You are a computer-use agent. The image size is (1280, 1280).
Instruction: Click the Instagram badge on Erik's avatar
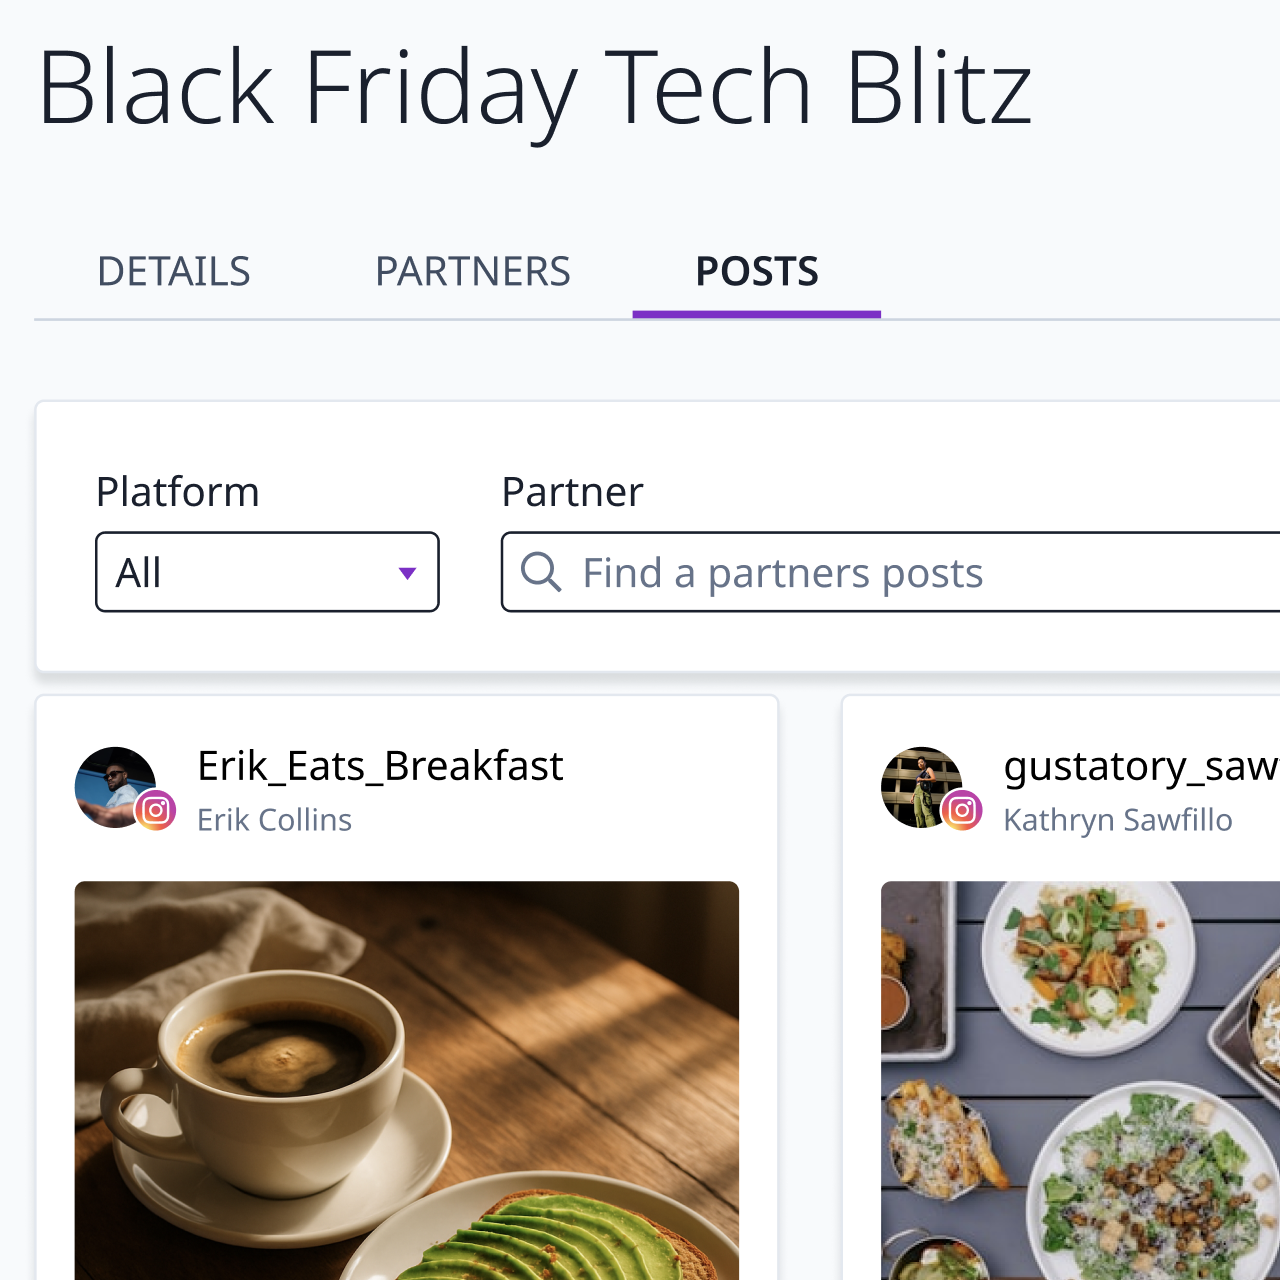[156, 810]
